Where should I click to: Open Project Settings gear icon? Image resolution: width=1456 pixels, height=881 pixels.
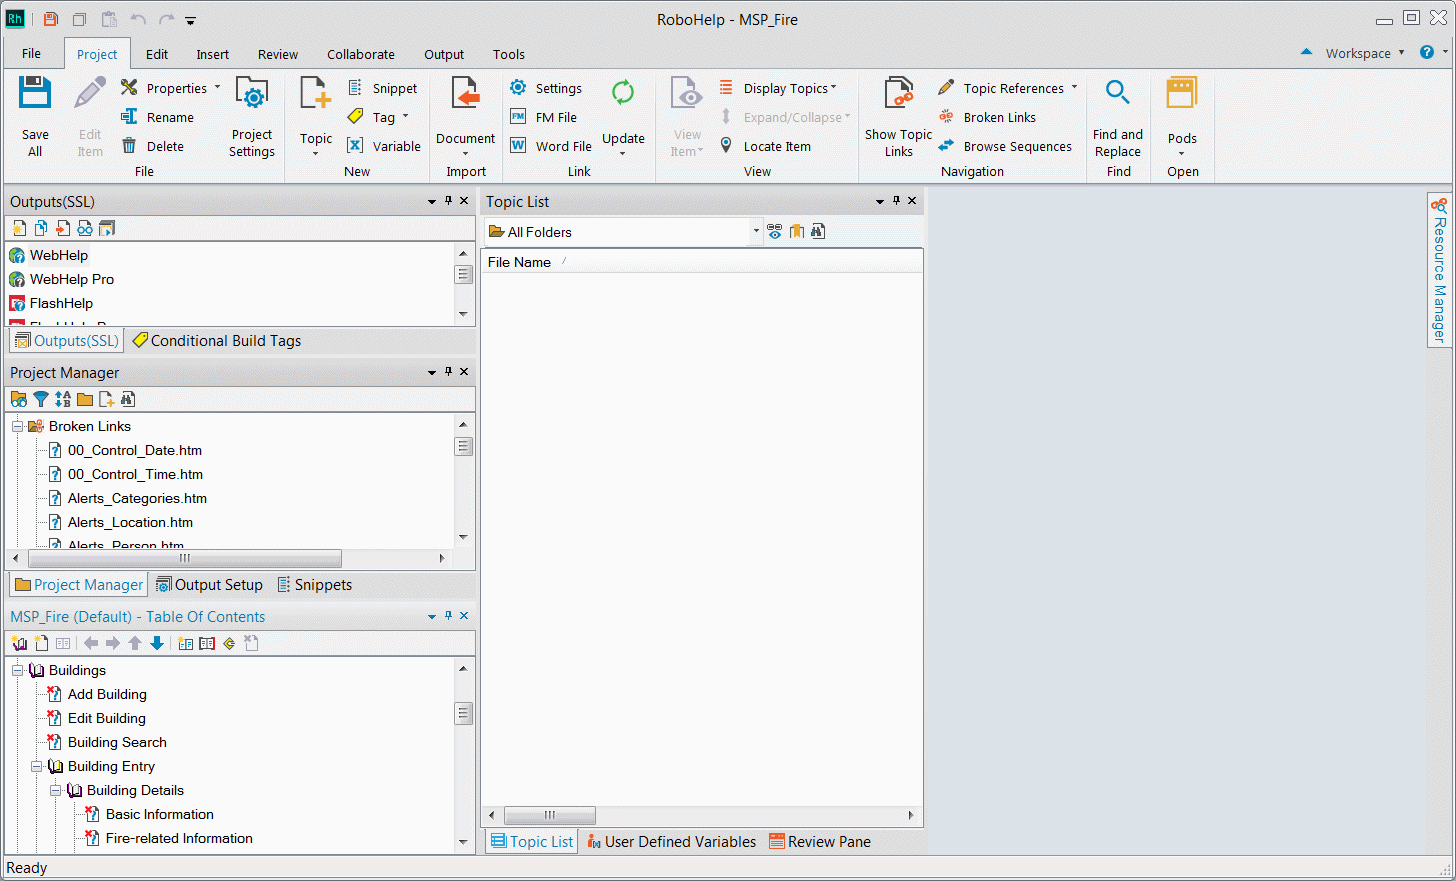click(251, 93)
